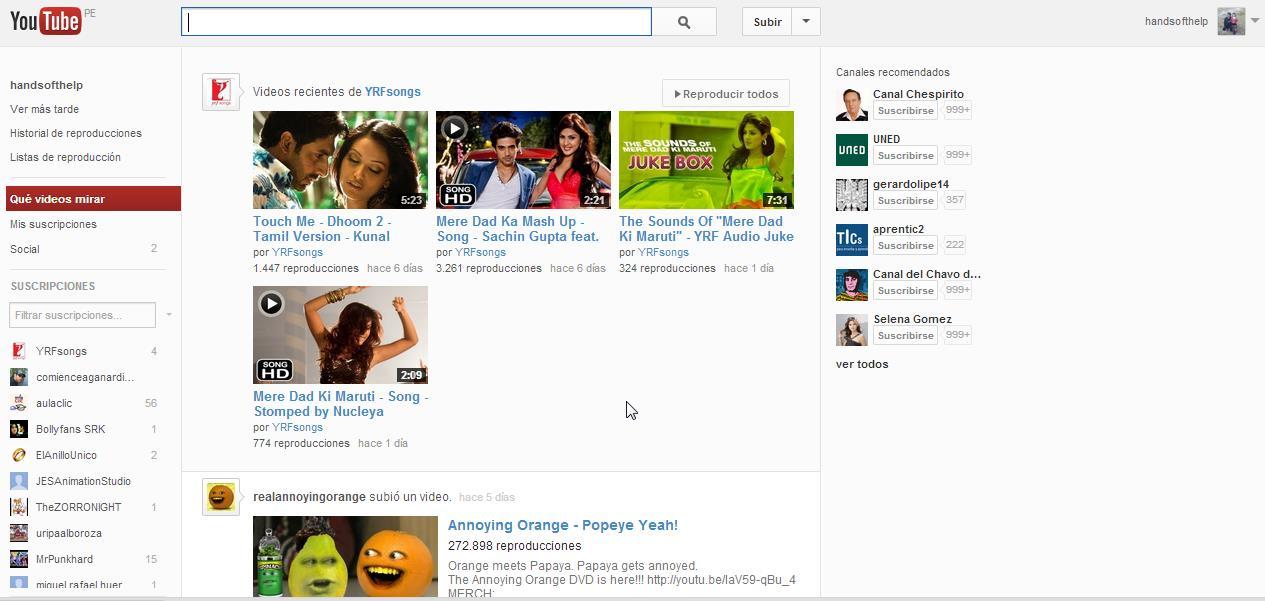
Task: Open Historial de reproducciones
Action: [76, 133]
